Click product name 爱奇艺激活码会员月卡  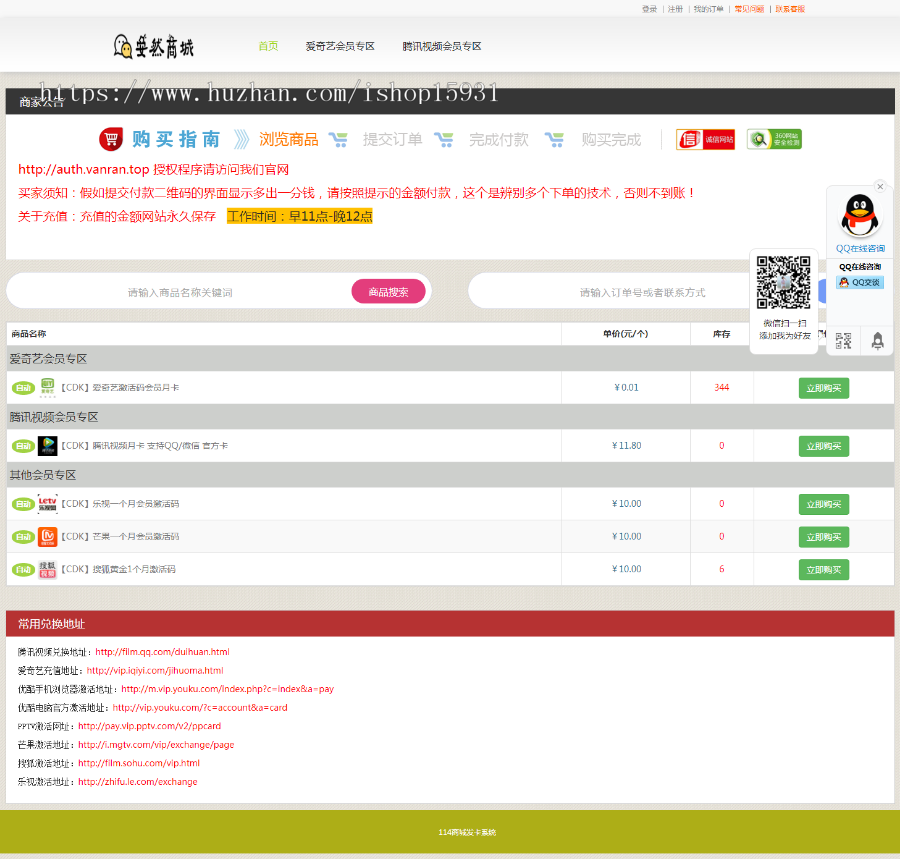coord(120,388)
